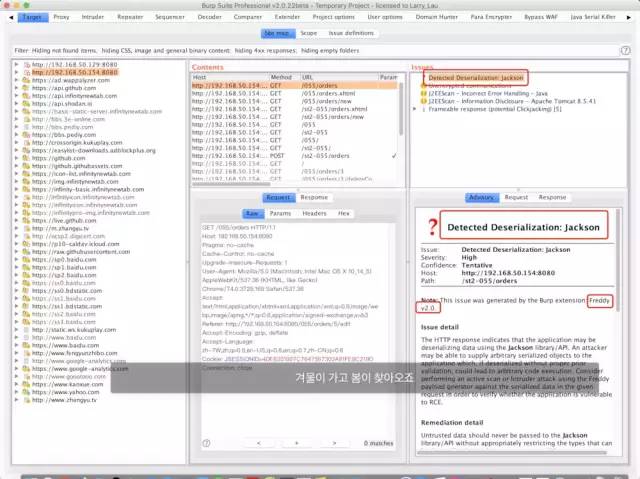Click the search help icon below request
640x479 pixels.
click(207, 443)
